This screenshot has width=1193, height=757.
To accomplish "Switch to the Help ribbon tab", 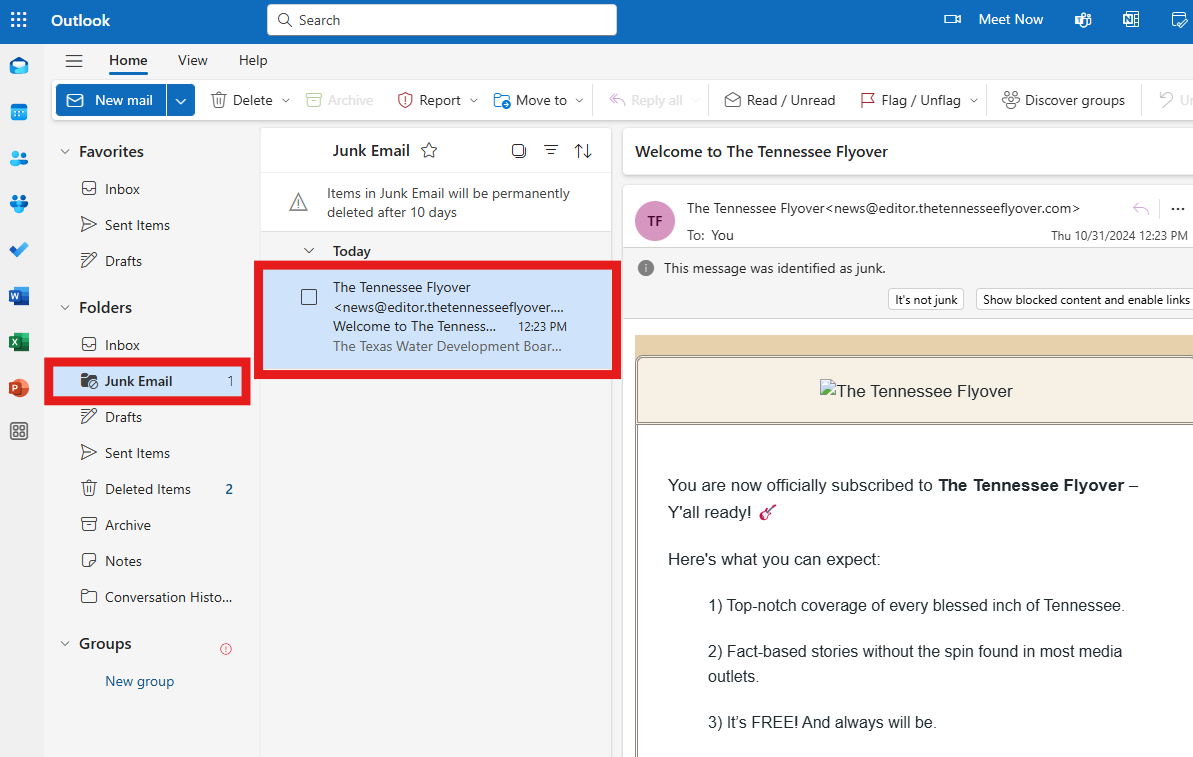I will (x=253, y=61).
